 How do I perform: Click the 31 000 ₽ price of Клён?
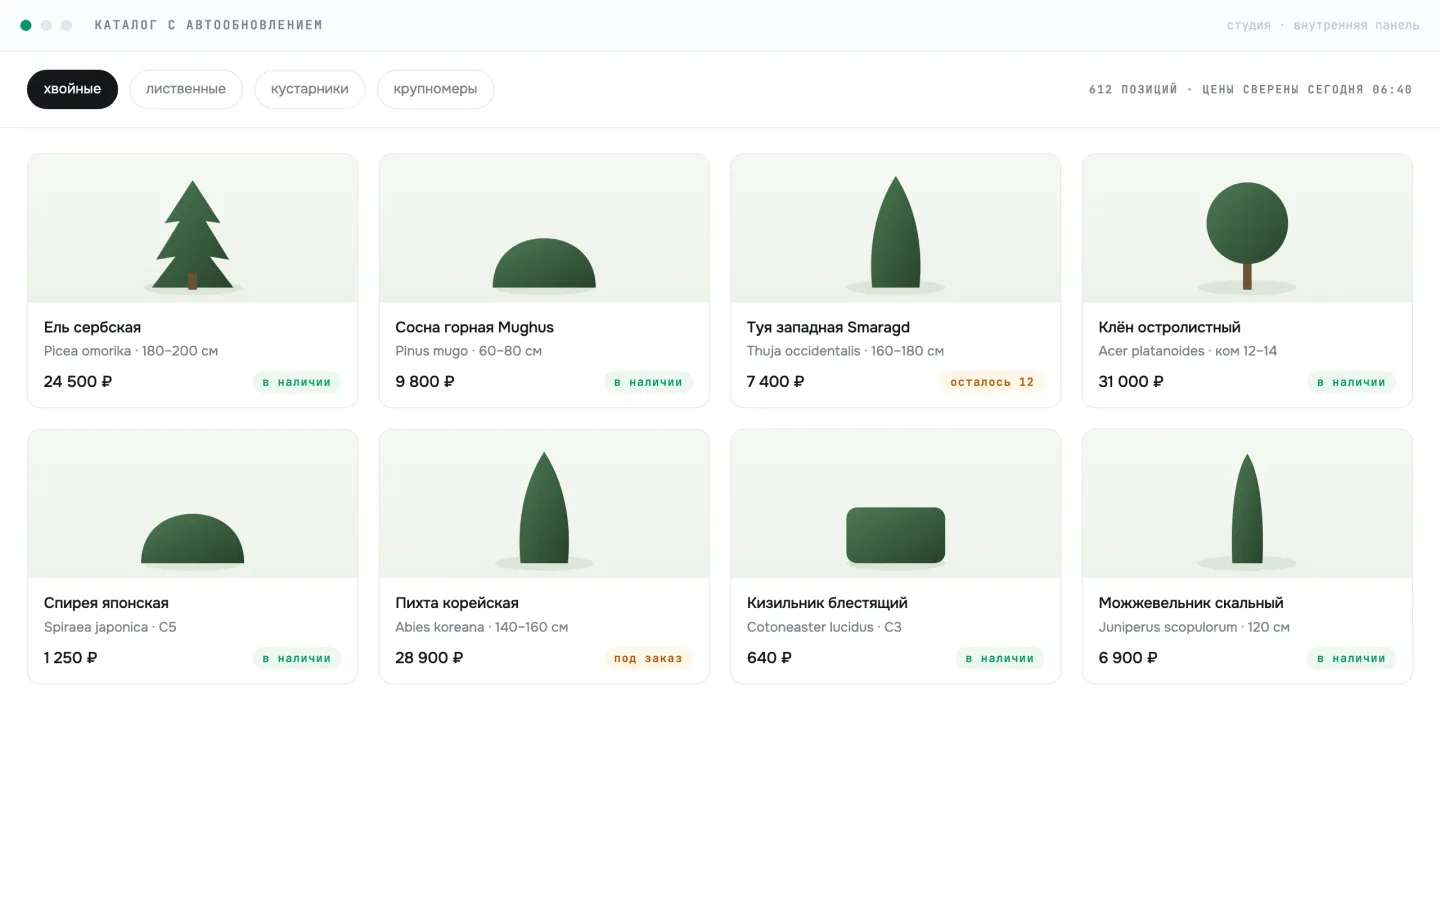click(x=1131, y=381)
